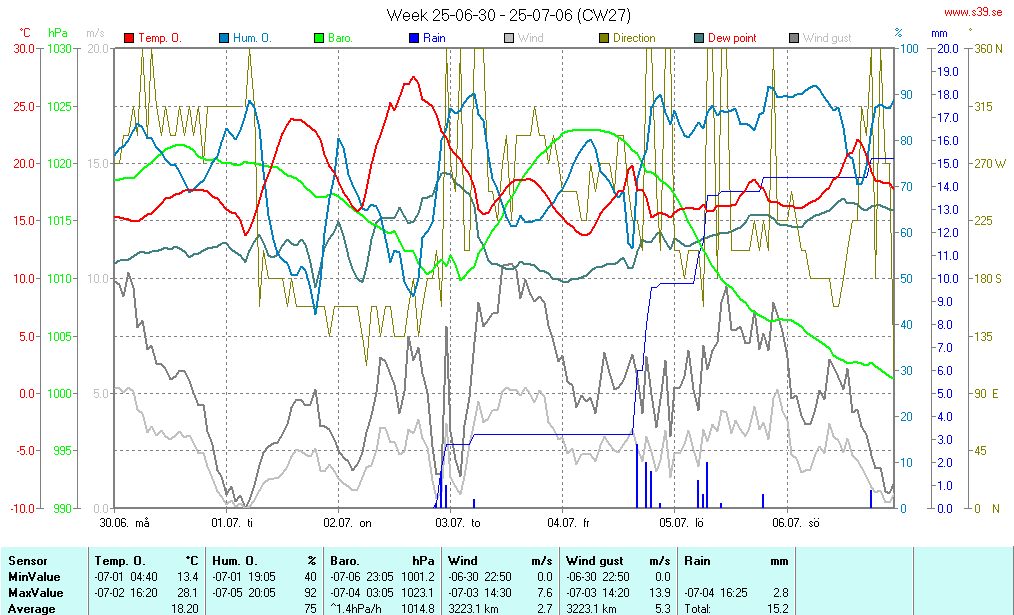
Task: Click the '360 N' direction axis label
Action: (988, 49)
